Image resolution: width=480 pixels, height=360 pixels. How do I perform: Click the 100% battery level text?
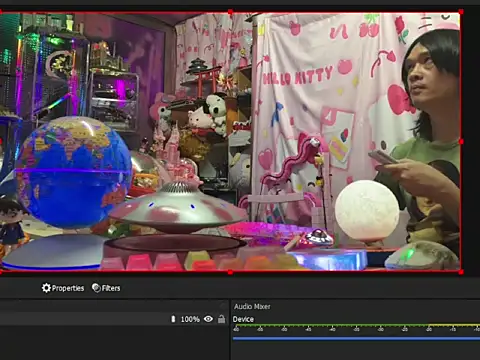(190, 319)
